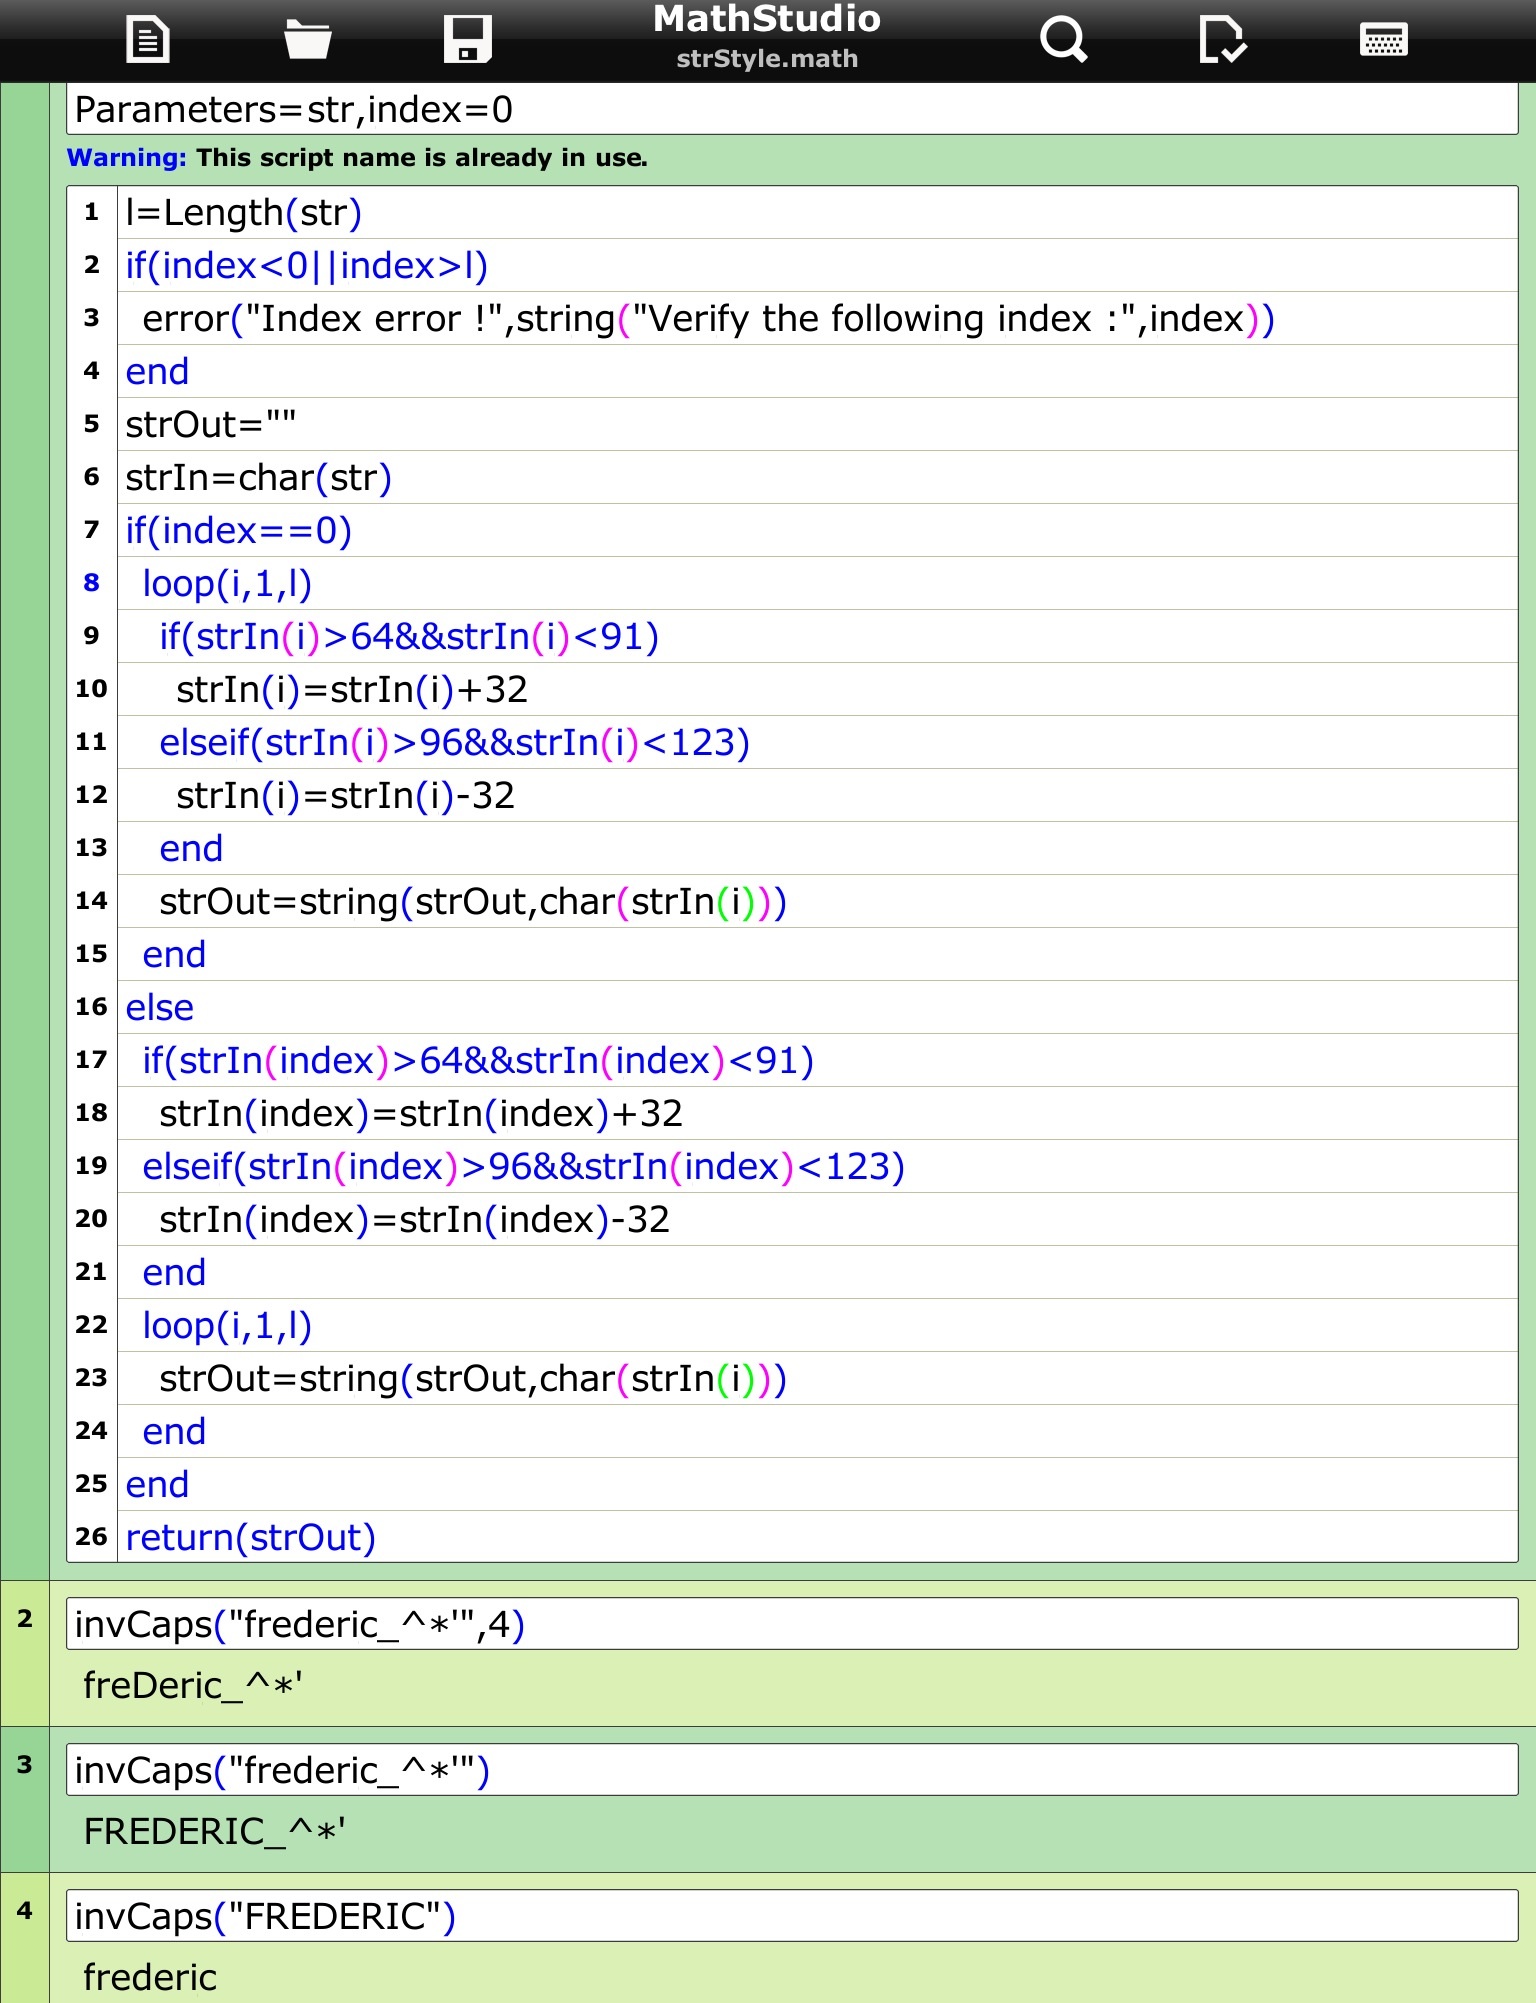Image resolution: width=1536 pixels, height=2003 pixels.
Task: Click the Parameters=str,index=0 field
Action: pyautogui.click(x=790, y=110)
